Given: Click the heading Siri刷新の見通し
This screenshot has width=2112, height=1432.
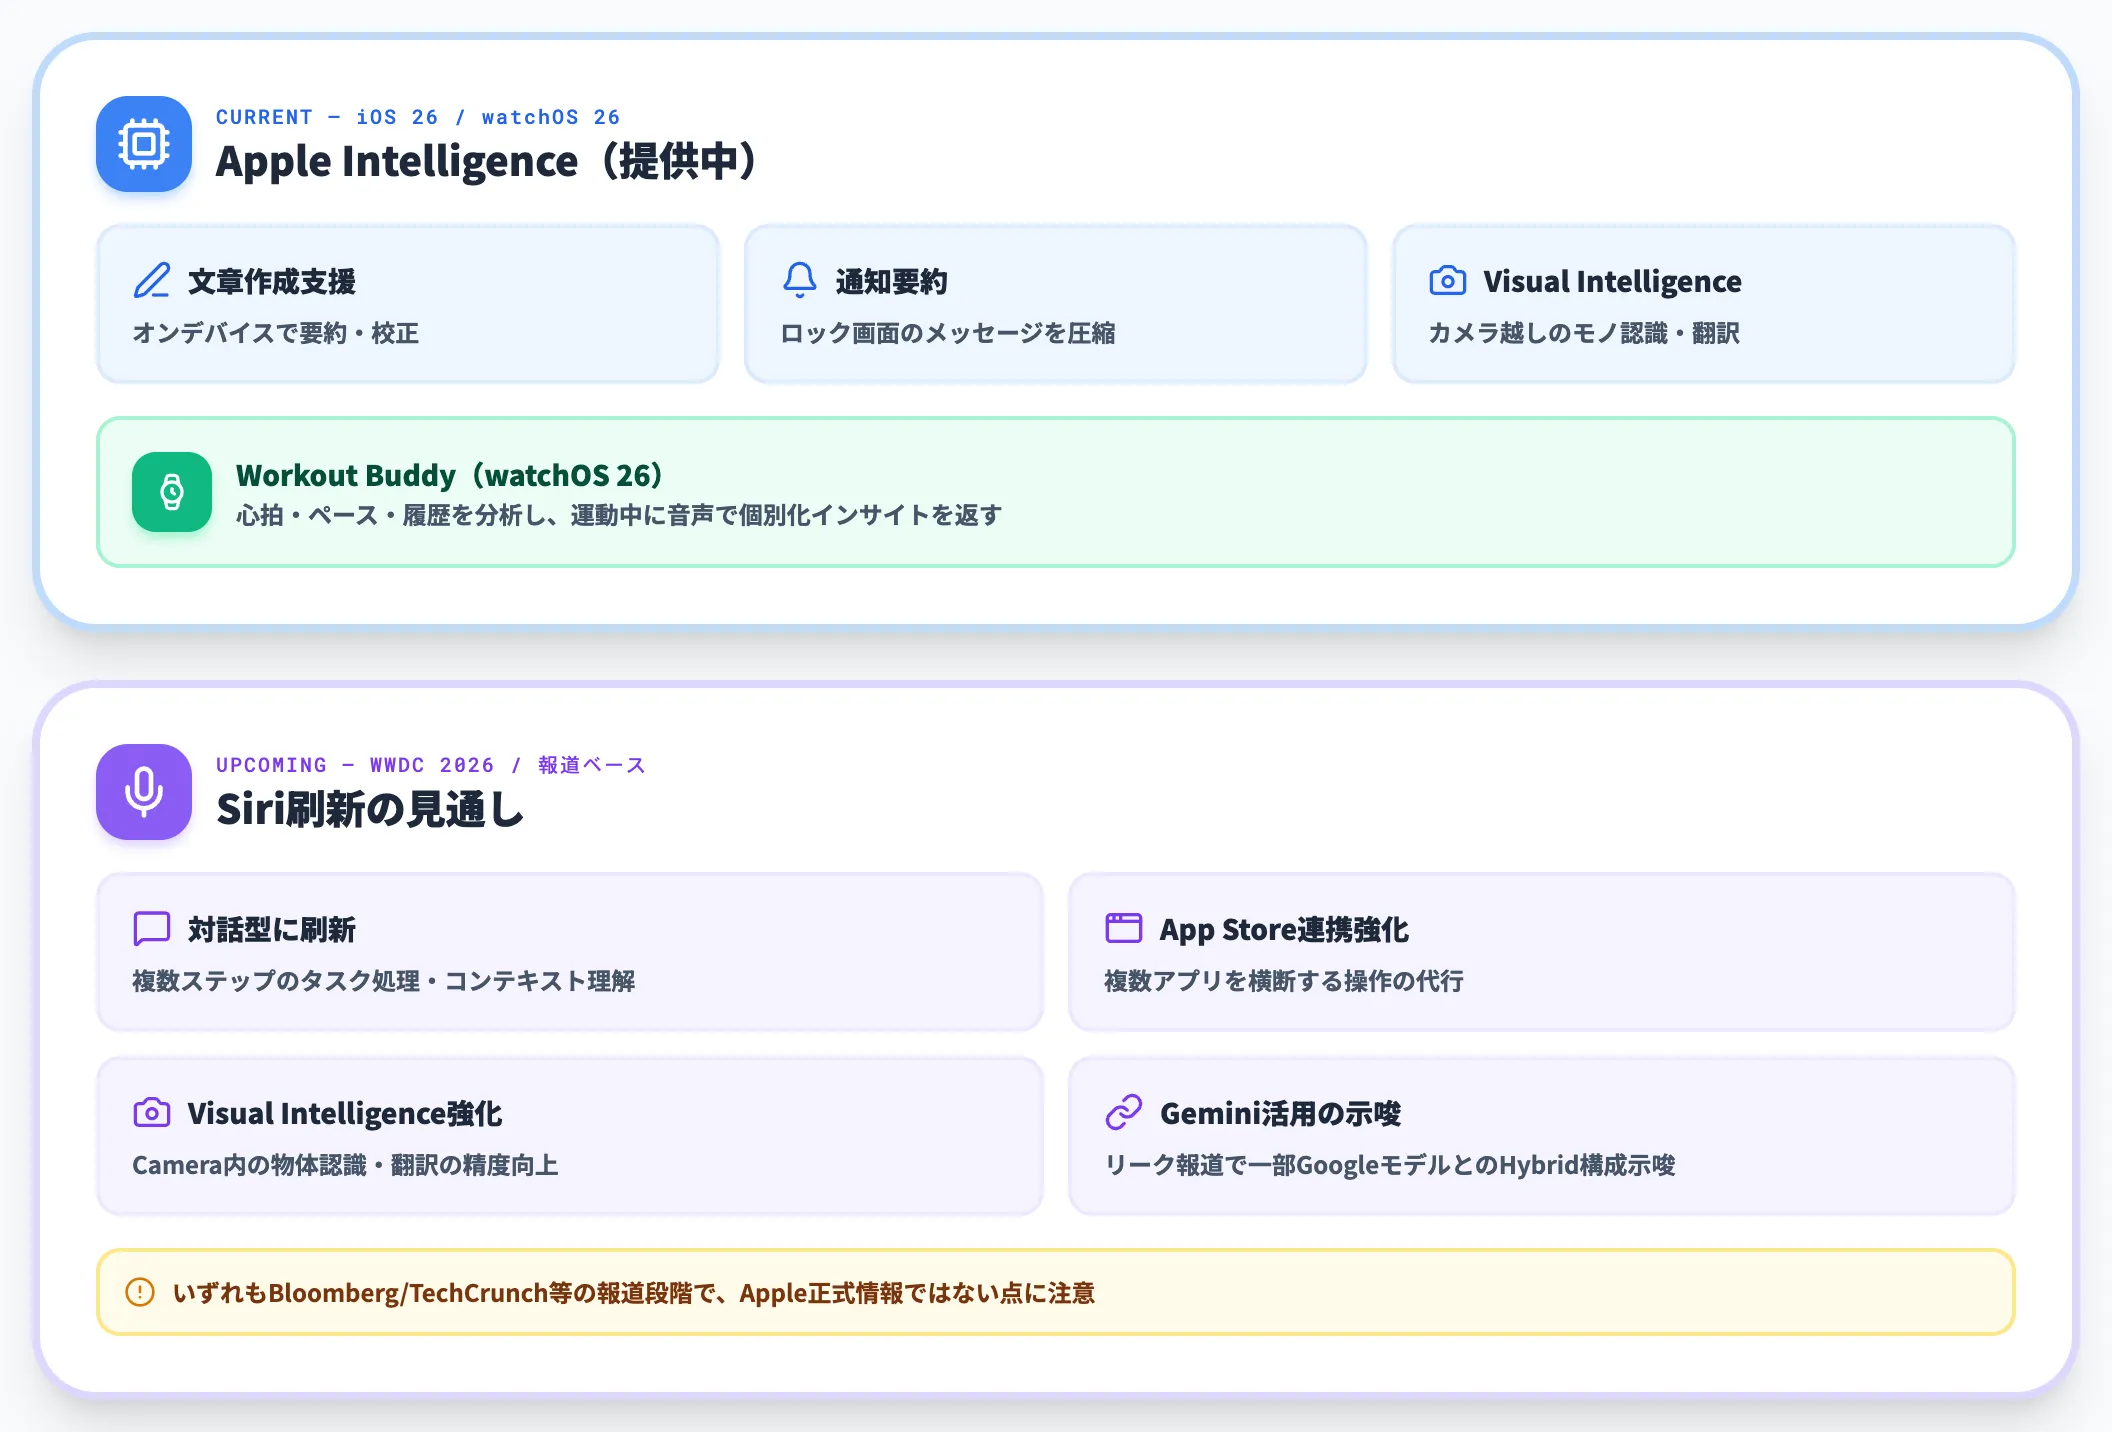Looking at the screenshot, I should (370, 809).
